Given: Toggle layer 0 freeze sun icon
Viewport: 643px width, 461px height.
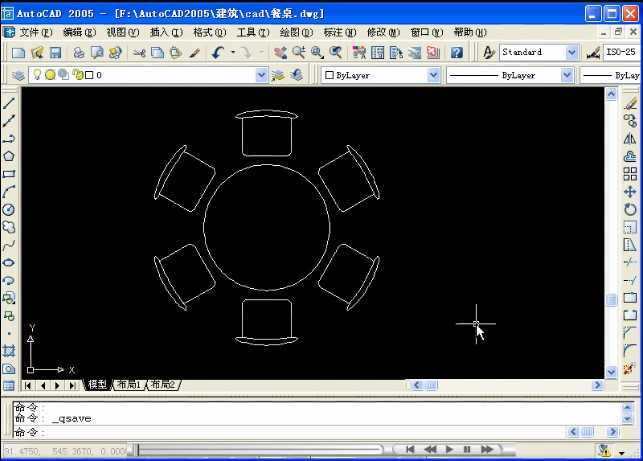Looking at the screenshot, I should pyautogui.click(x=50, y=75).
